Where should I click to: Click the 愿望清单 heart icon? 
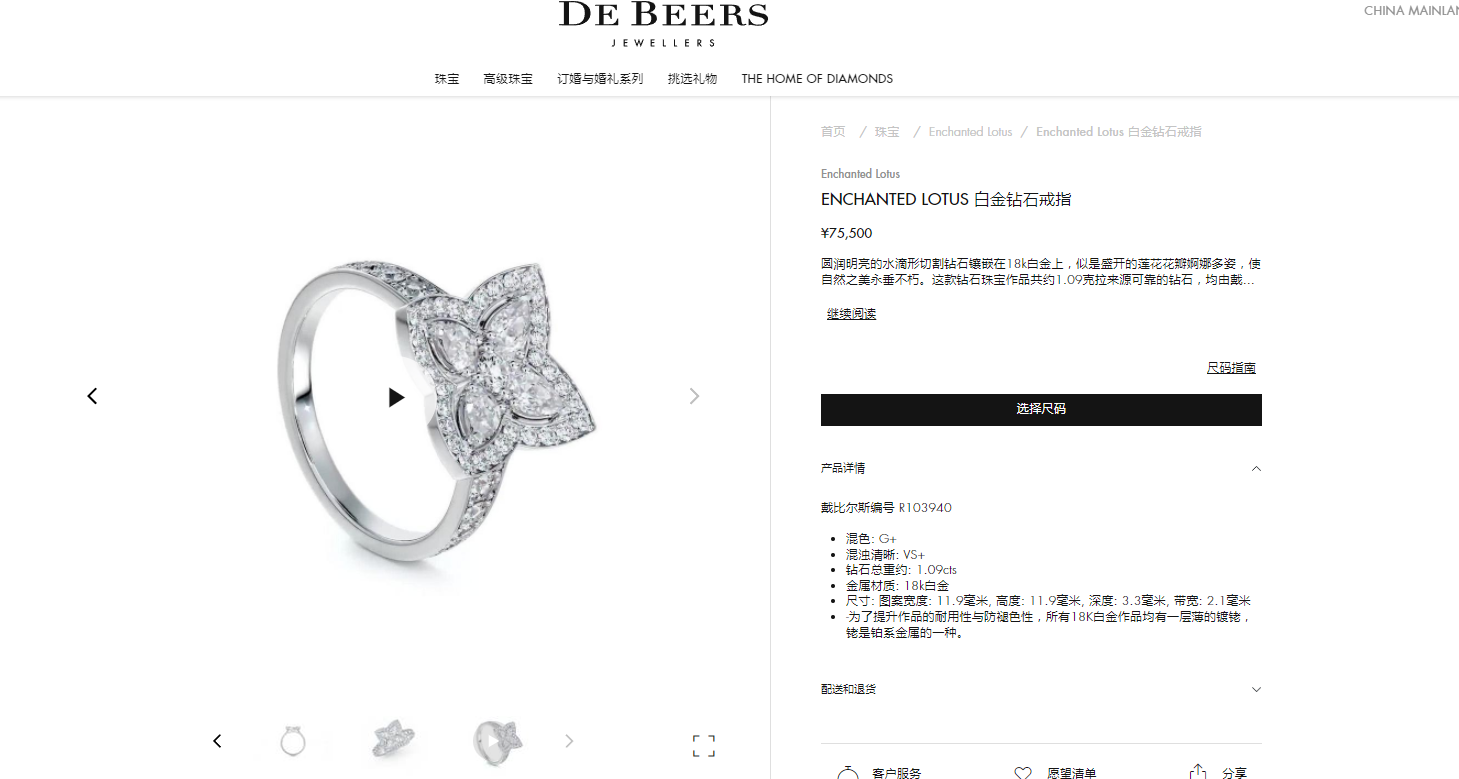coord(1023,773)
